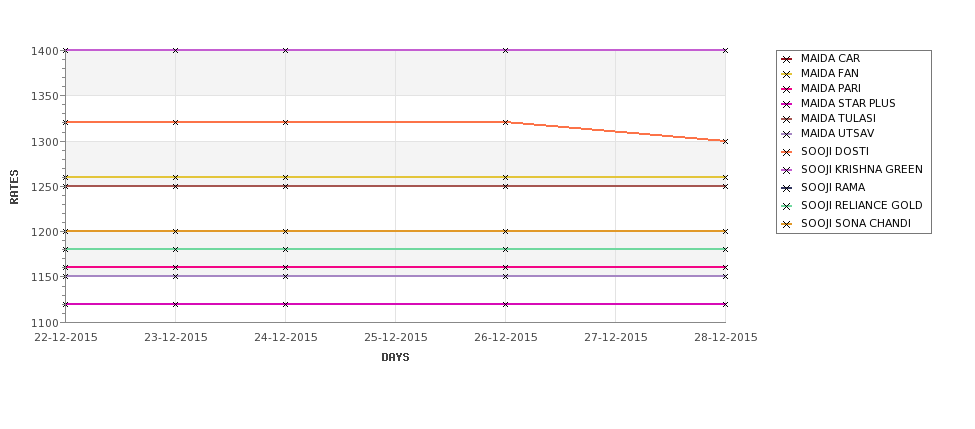Click the RATES axis title
This screenshot has width=975, height=429.
(14, 187)
